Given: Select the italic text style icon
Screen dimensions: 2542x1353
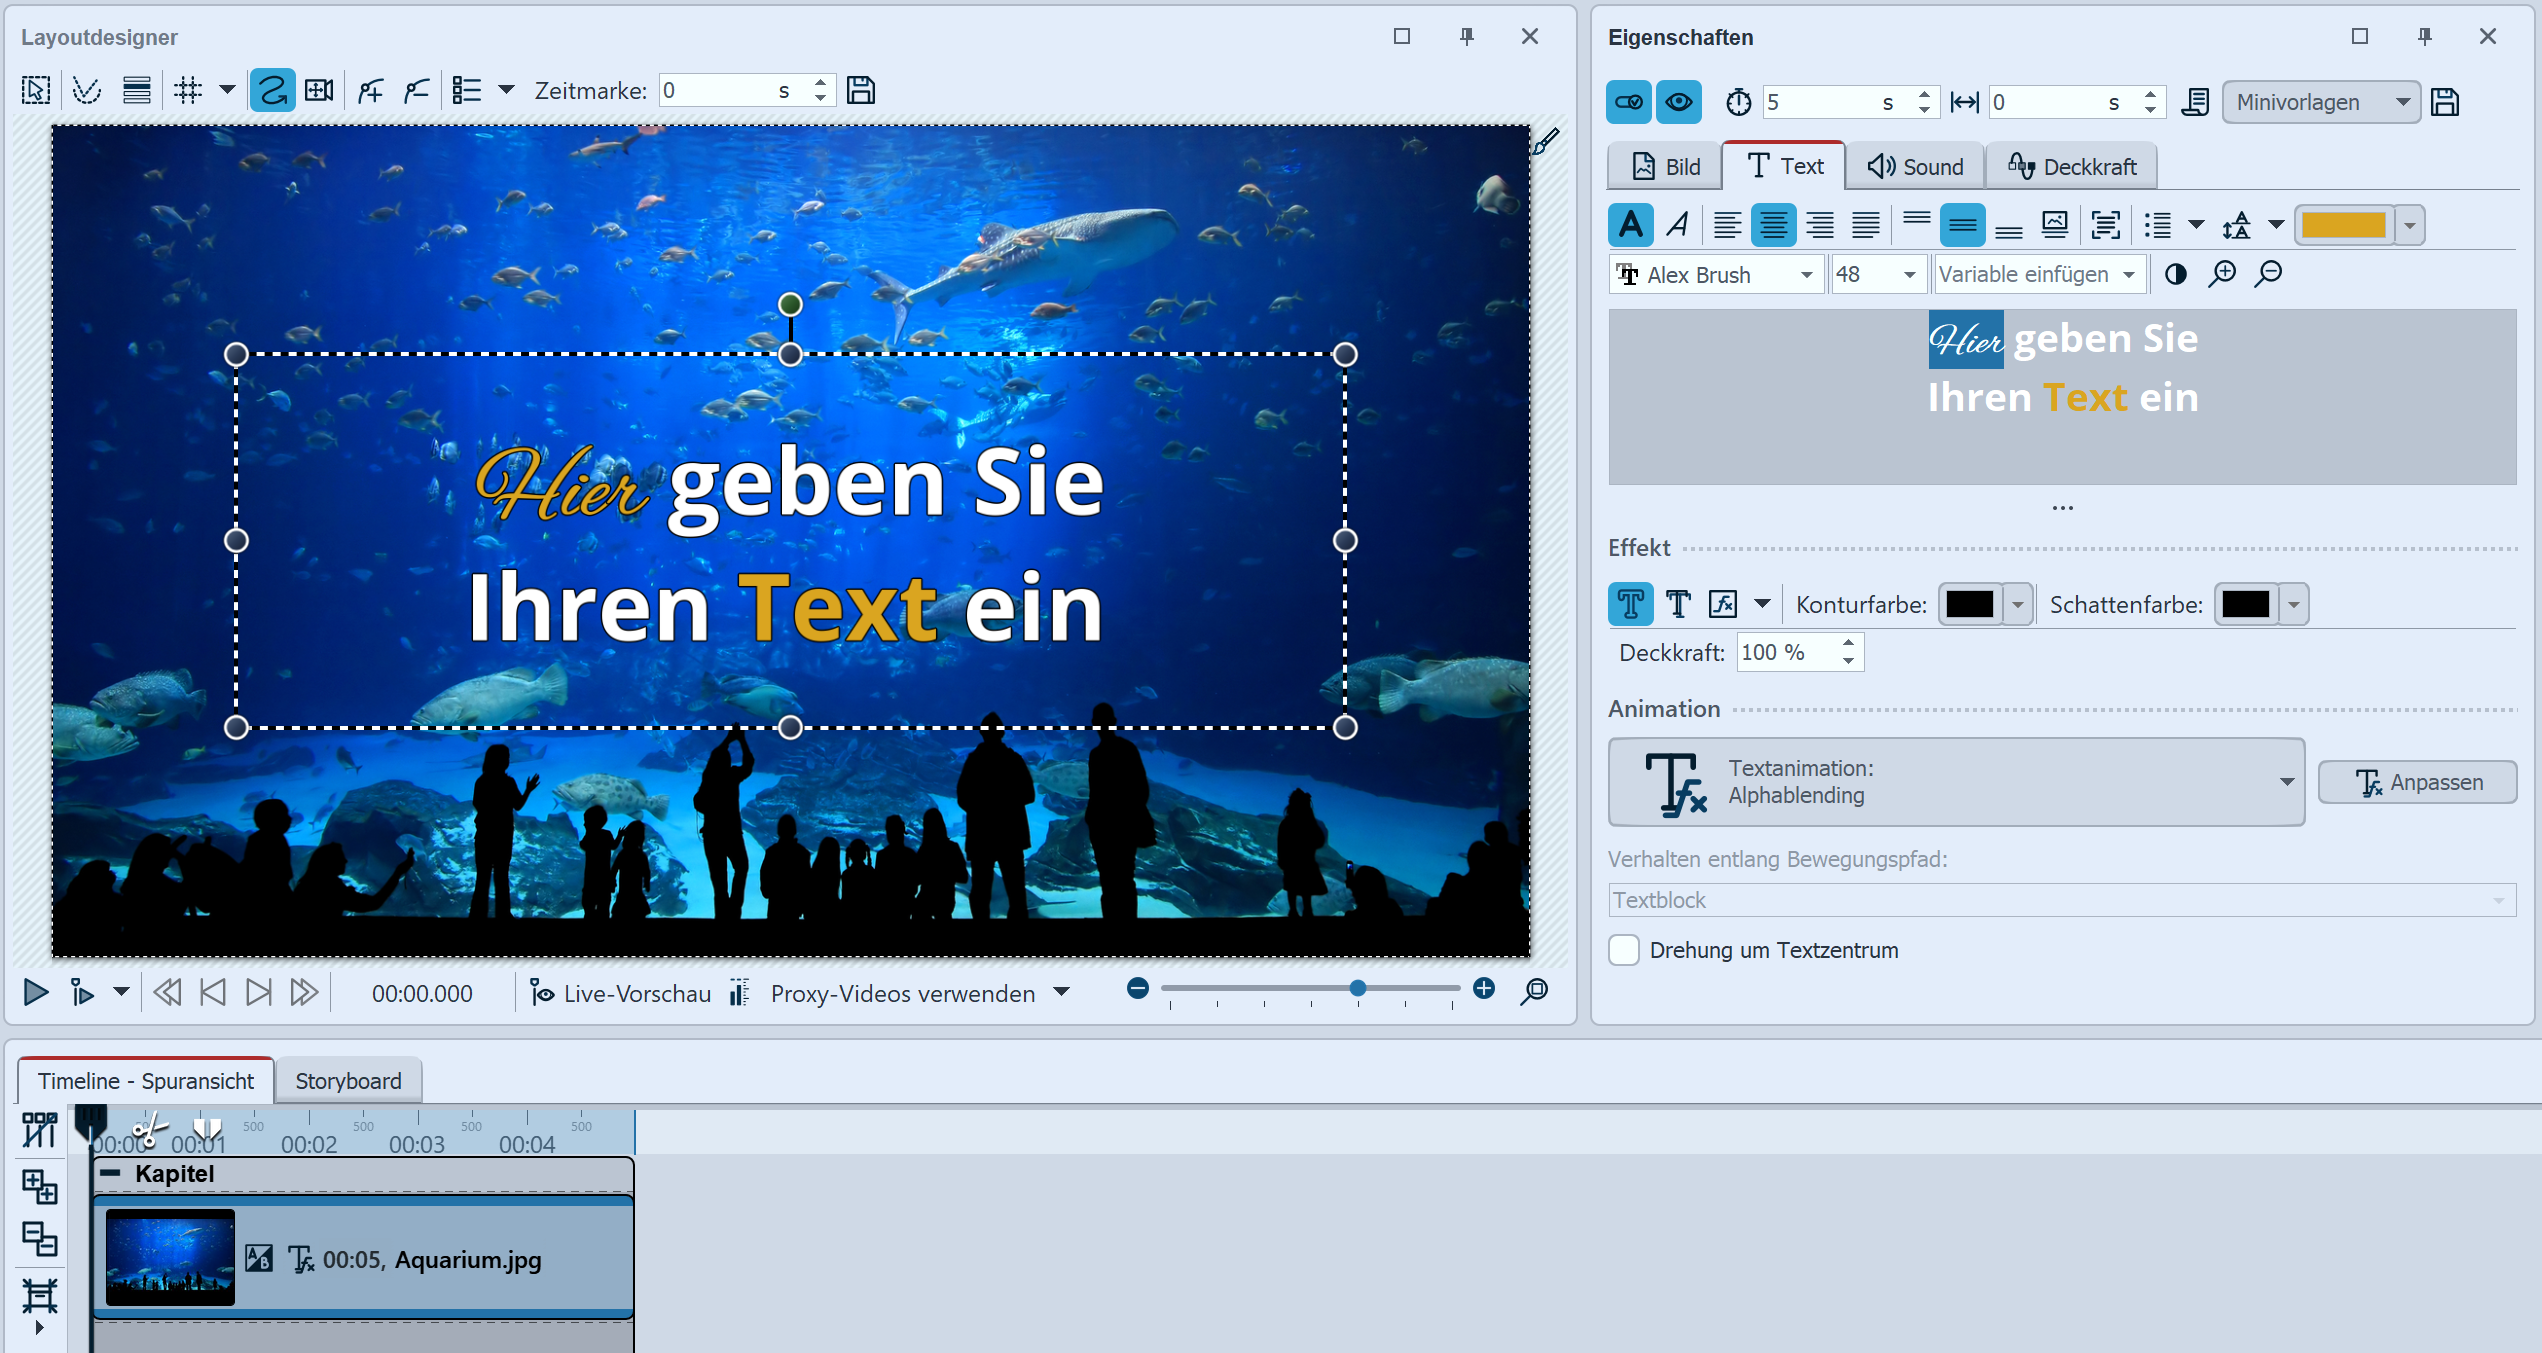Looking at the screenshot, I should click(1678, 225).
